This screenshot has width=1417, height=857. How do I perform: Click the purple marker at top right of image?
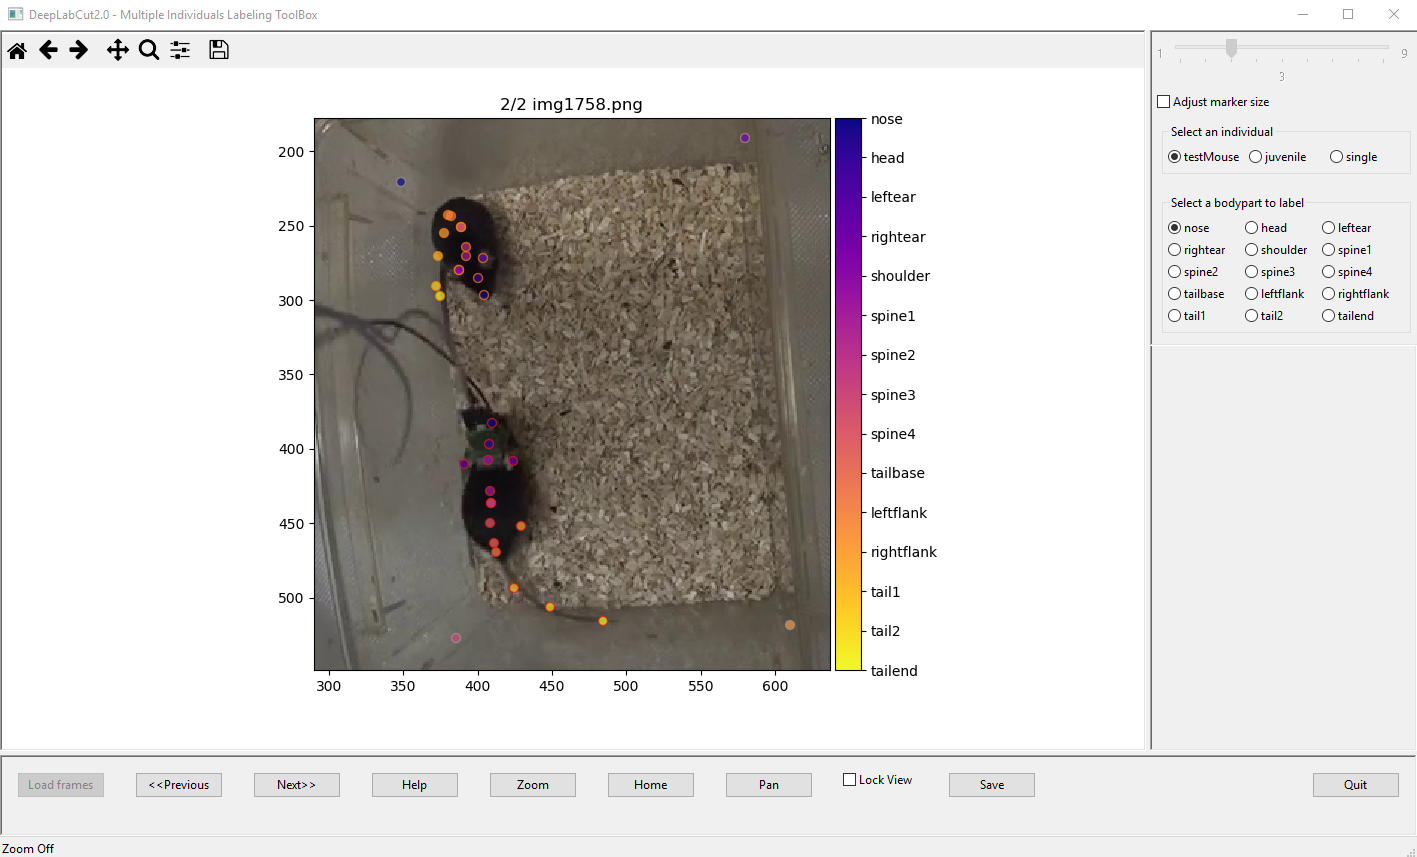point(745,138)
